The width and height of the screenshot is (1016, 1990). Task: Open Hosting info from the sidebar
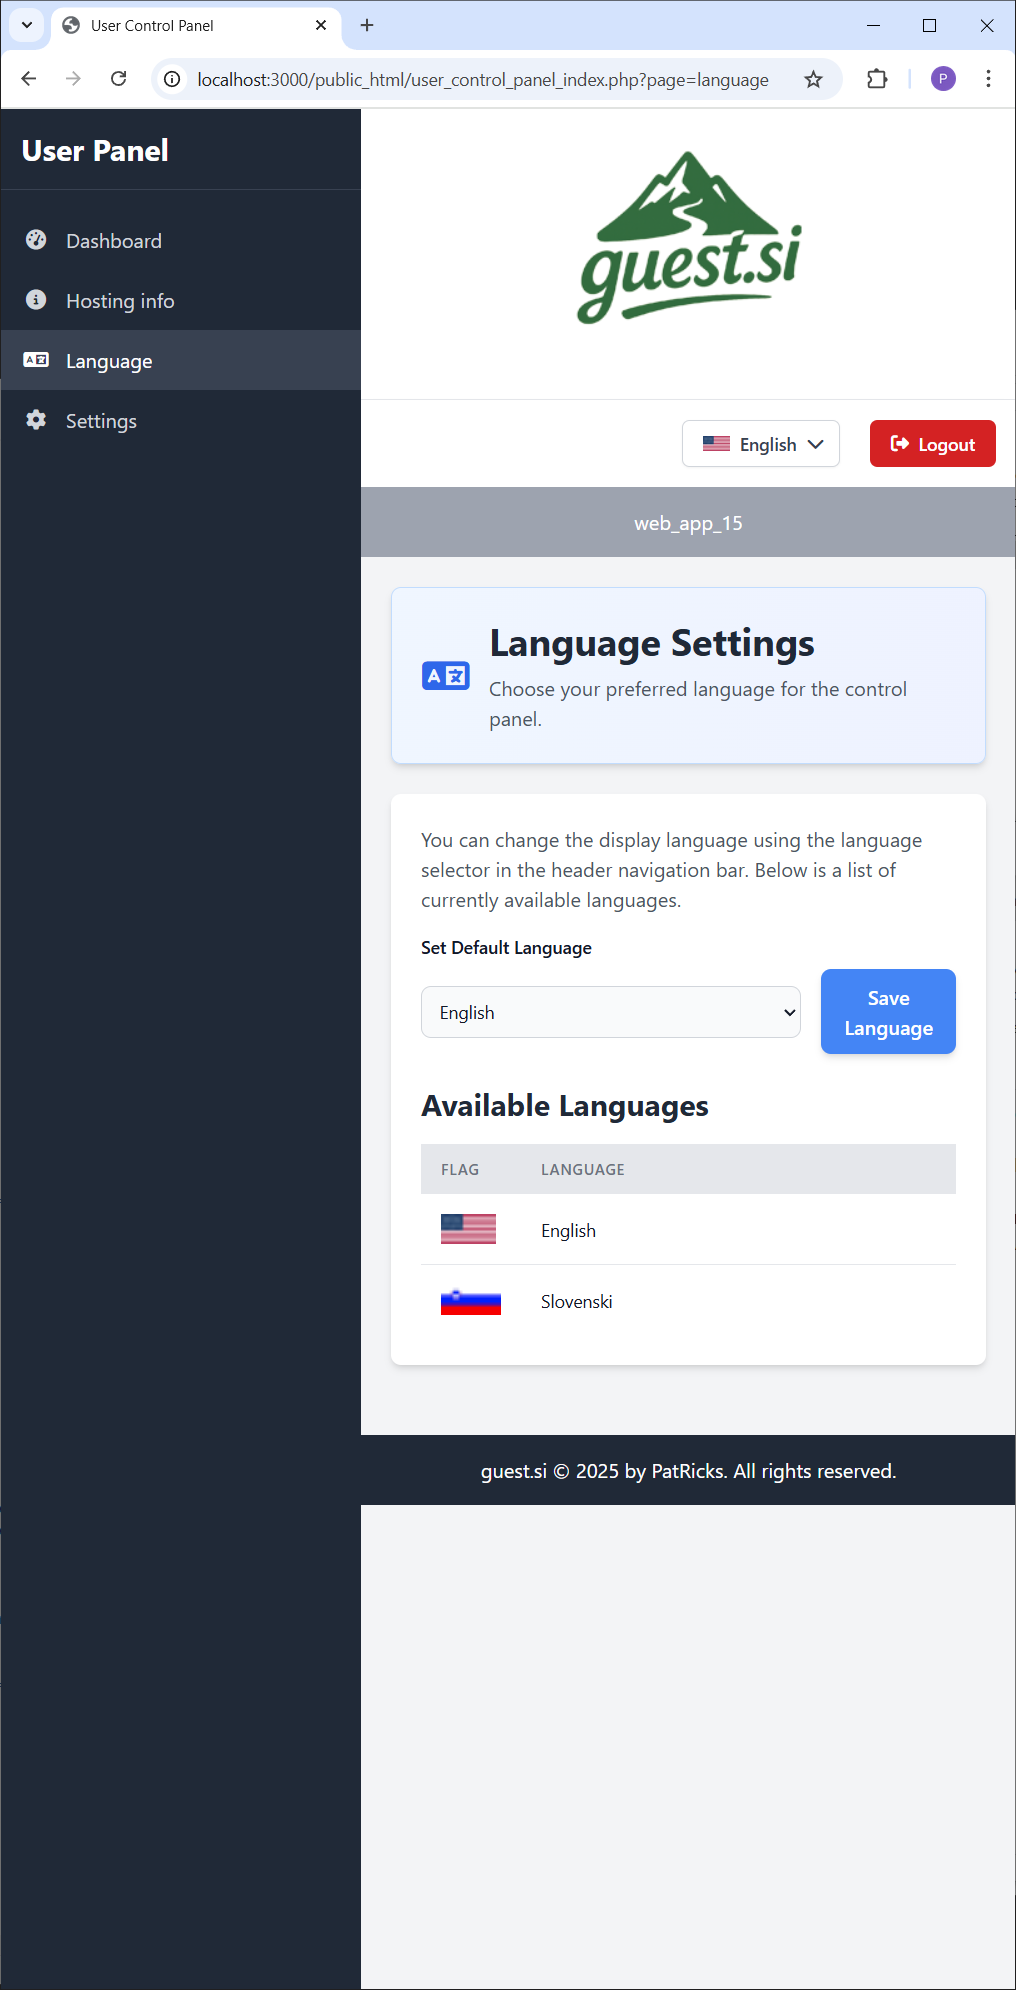pos(120,301)
